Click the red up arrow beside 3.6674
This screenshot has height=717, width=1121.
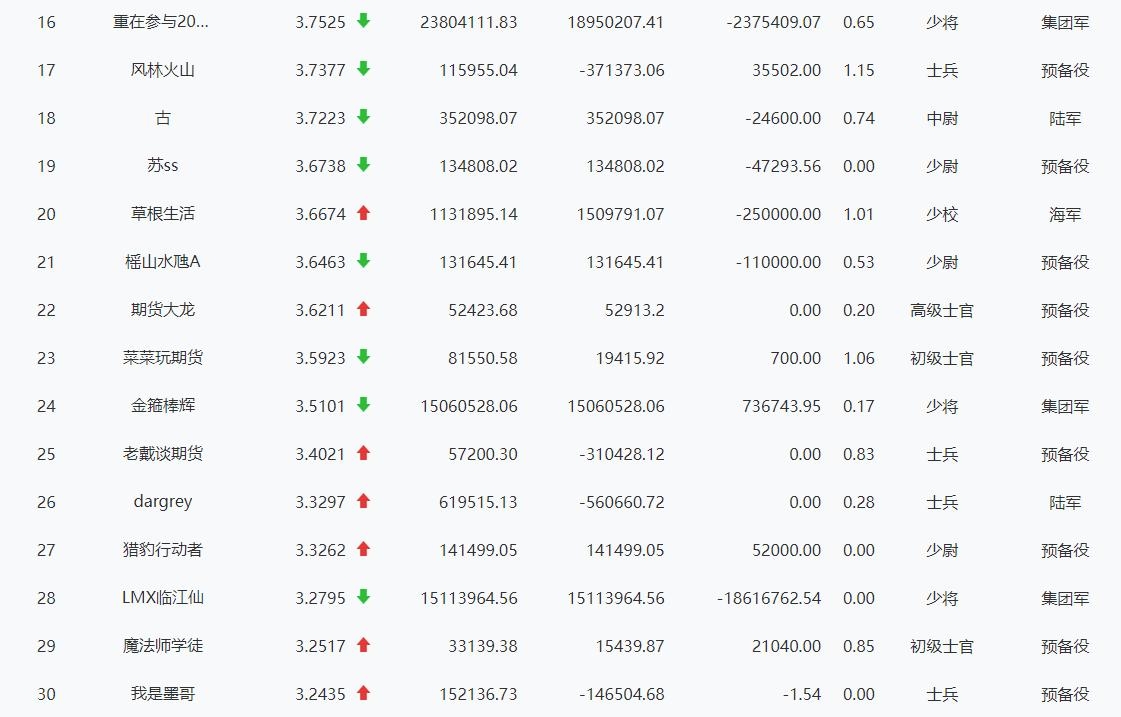pyautogui.click(x=363, y=213)
